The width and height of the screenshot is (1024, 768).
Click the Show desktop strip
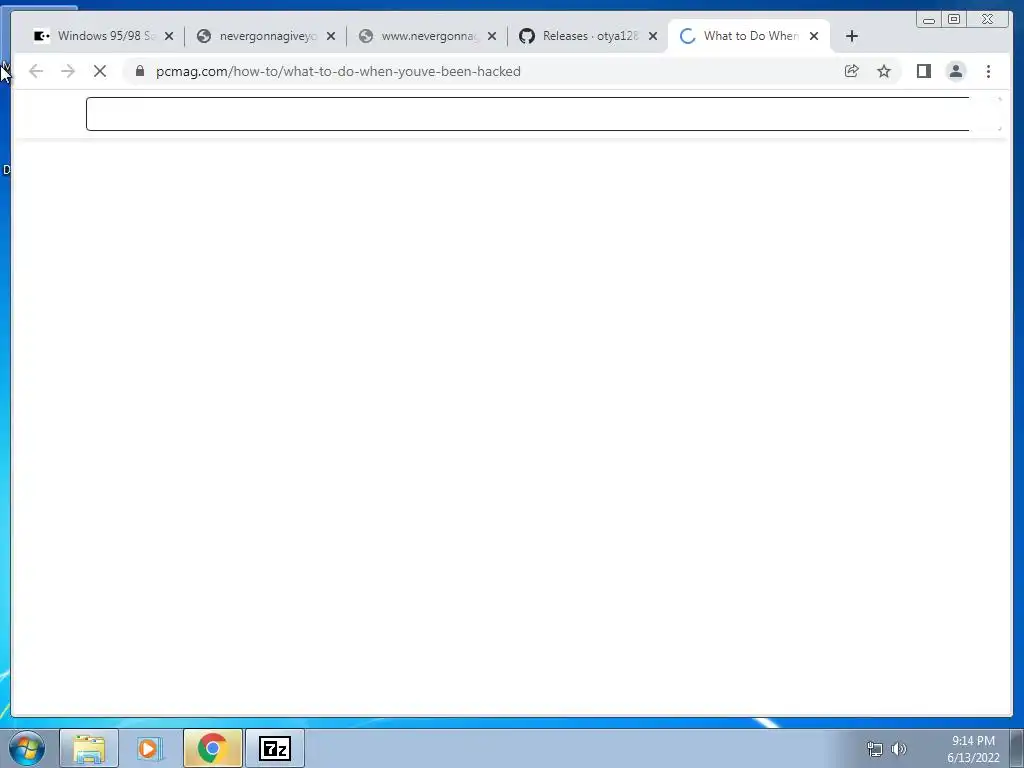(1017, 748)
